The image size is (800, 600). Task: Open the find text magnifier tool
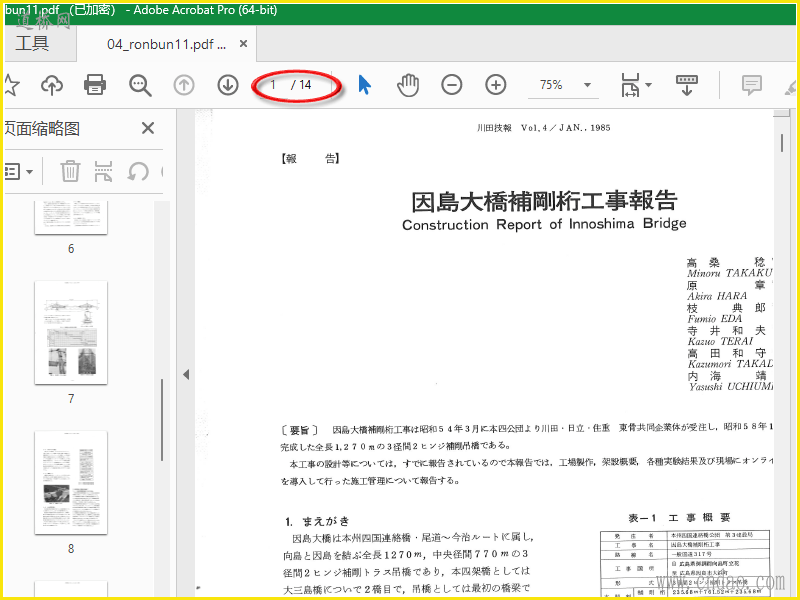click(x=140, y=85)
